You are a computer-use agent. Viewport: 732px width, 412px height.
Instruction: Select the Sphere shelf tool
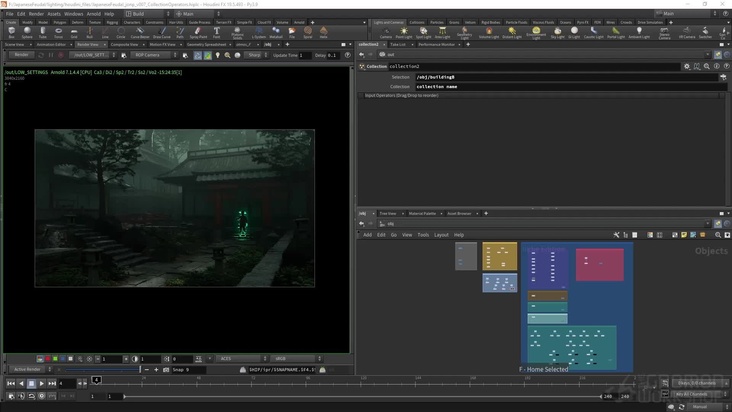(27, 32)
